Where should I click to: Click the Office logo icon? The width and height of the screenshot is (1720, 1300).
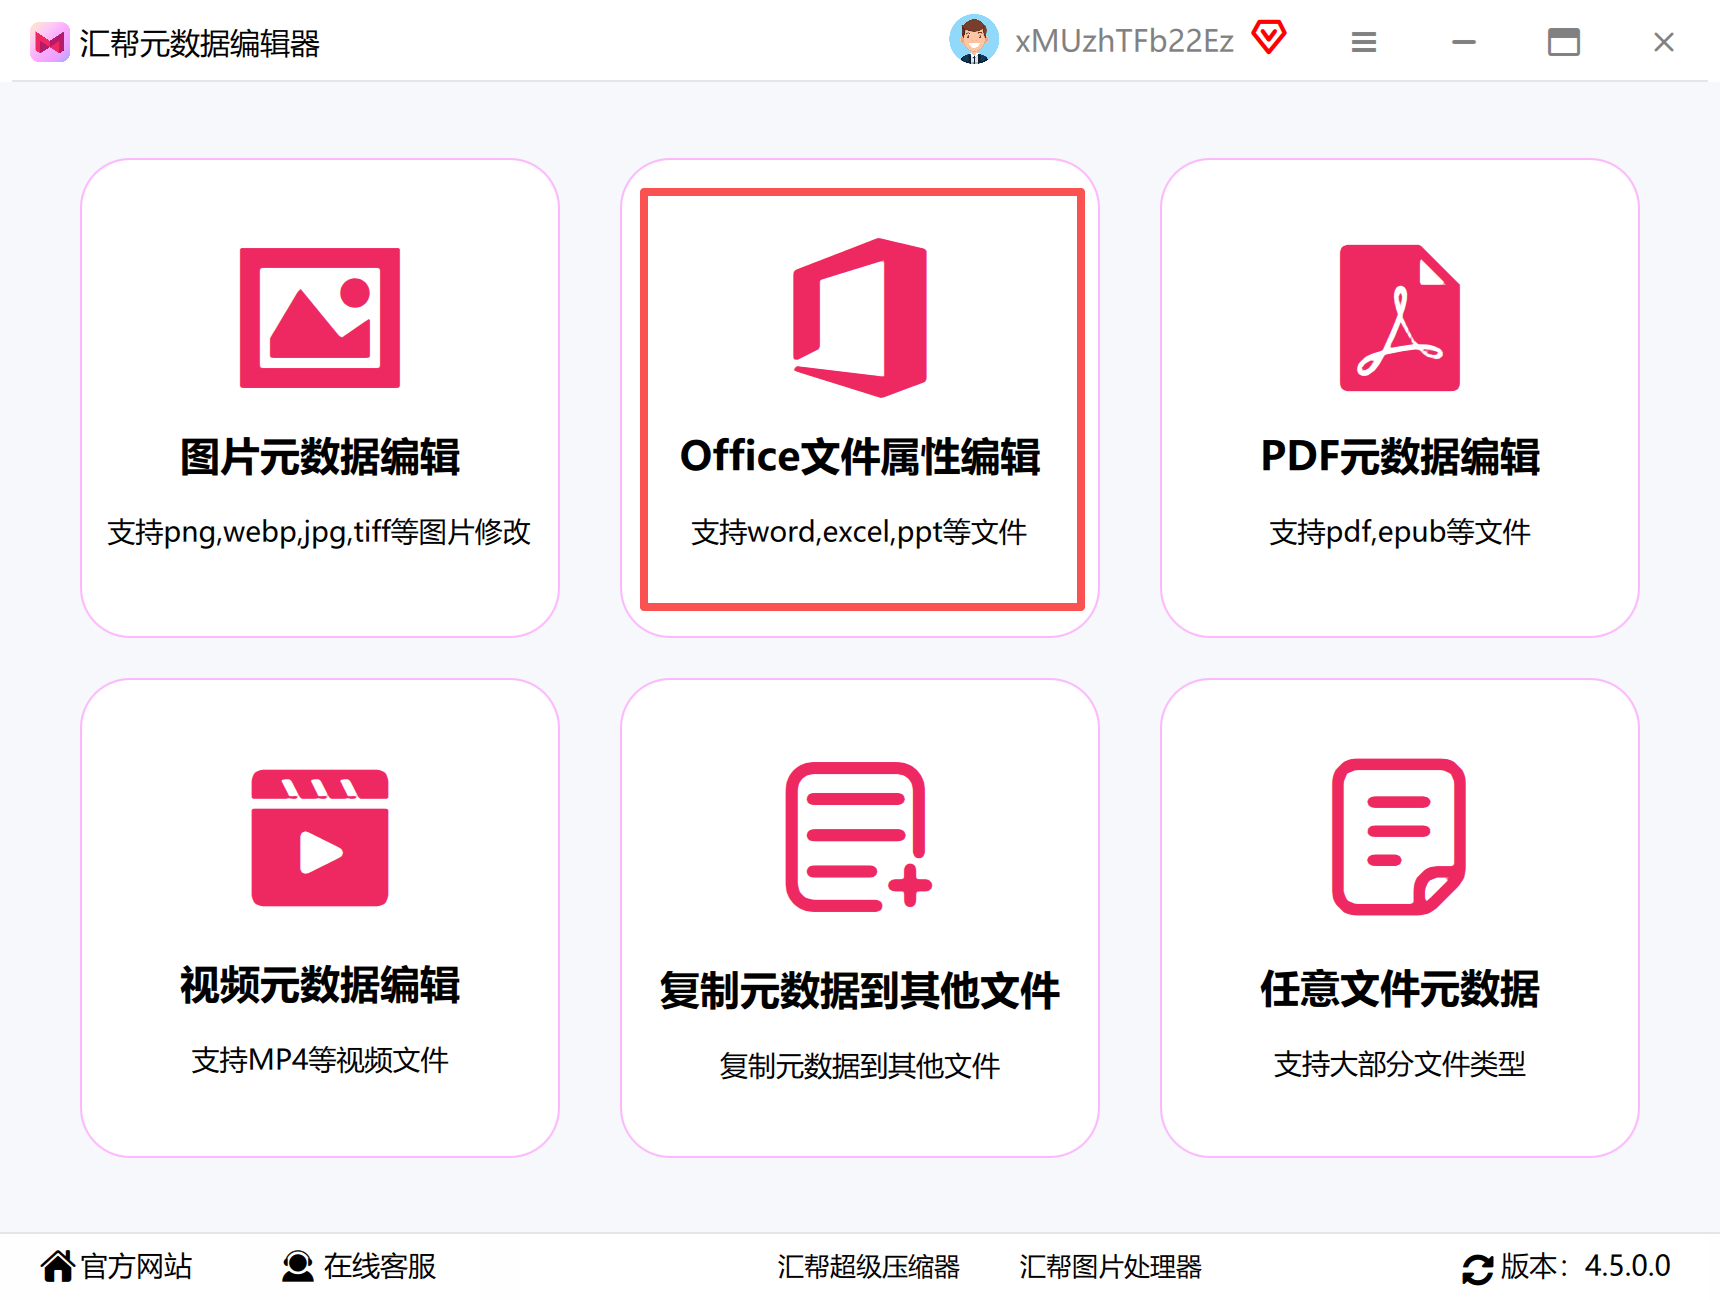(860, 318)
